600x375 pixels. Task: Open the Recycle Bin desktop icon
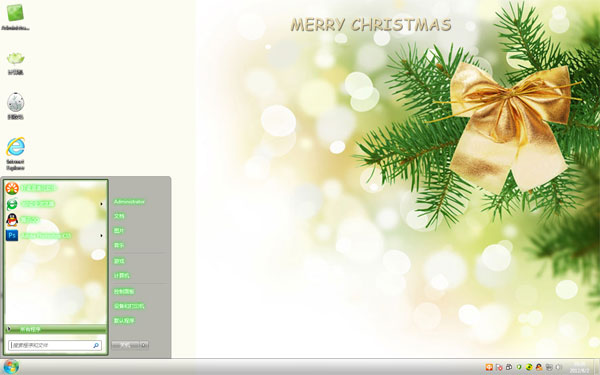pos(15,106)
